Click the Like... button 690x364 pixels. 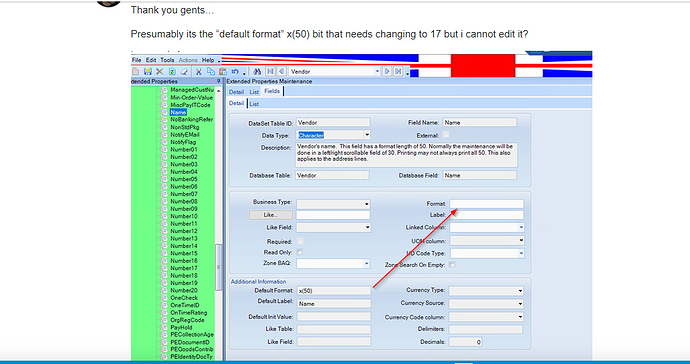click(x=271, y=215)
